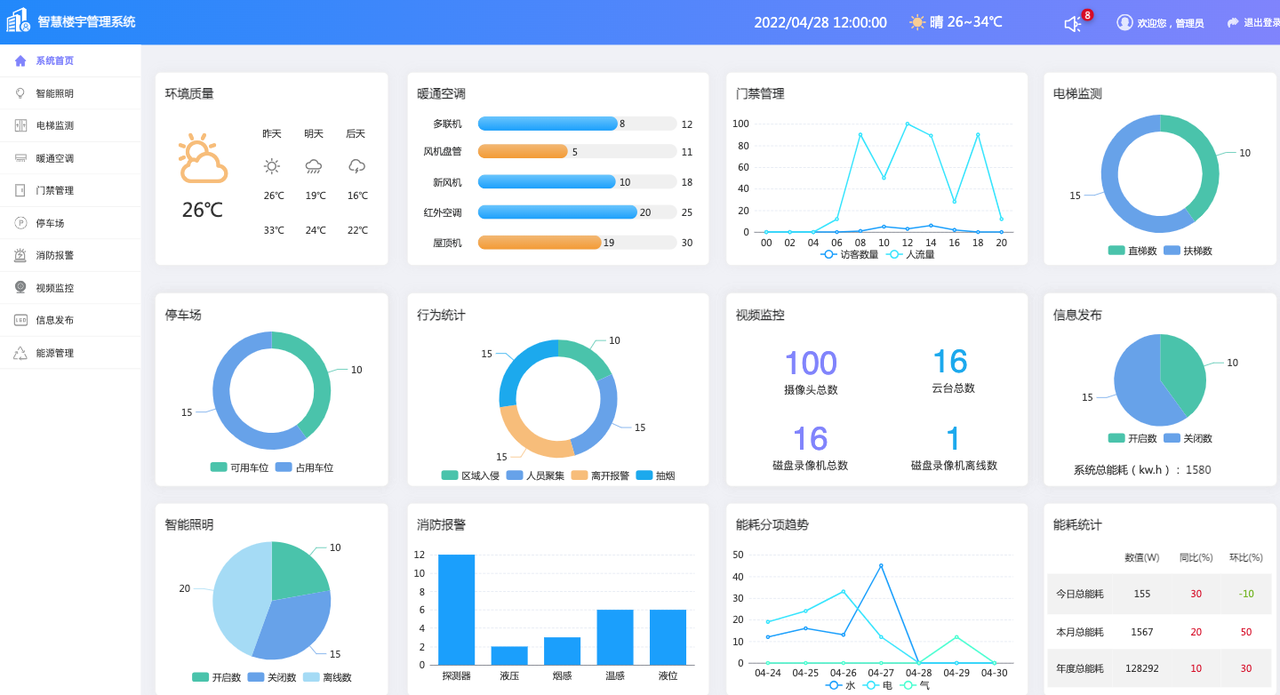The height and width of the screenshot is (695, 1280).
Task: Click the 退出登录 link
Action: [x=1261, y=22]
